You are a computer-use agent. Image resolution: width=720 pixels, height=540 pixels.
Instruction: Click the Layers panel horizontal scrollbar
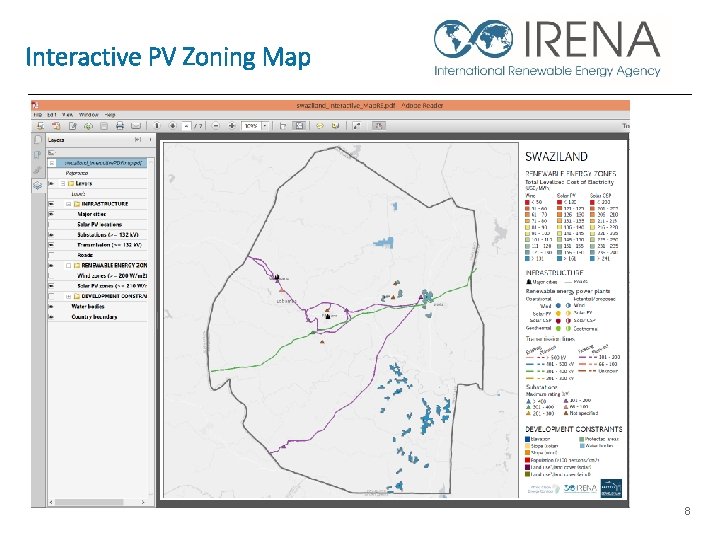[x=89, y=502]
